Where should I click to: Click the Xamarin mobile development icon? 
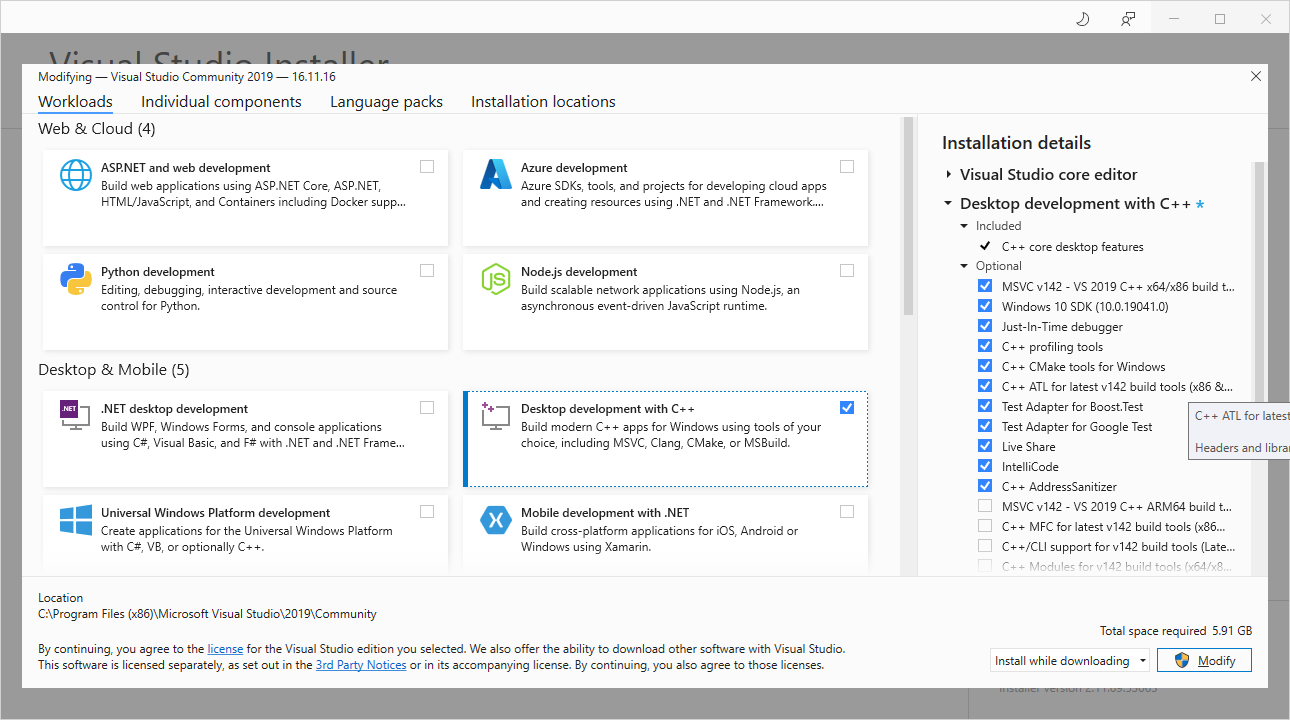(x=496, y=520)
